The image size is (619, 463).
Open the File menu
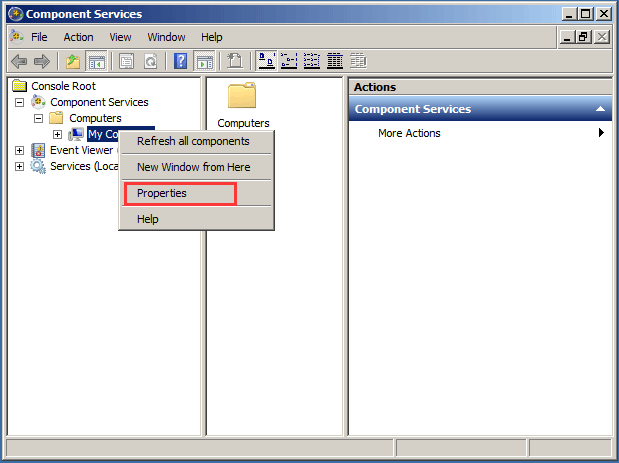pyautogui.click(x=39, y=37)
